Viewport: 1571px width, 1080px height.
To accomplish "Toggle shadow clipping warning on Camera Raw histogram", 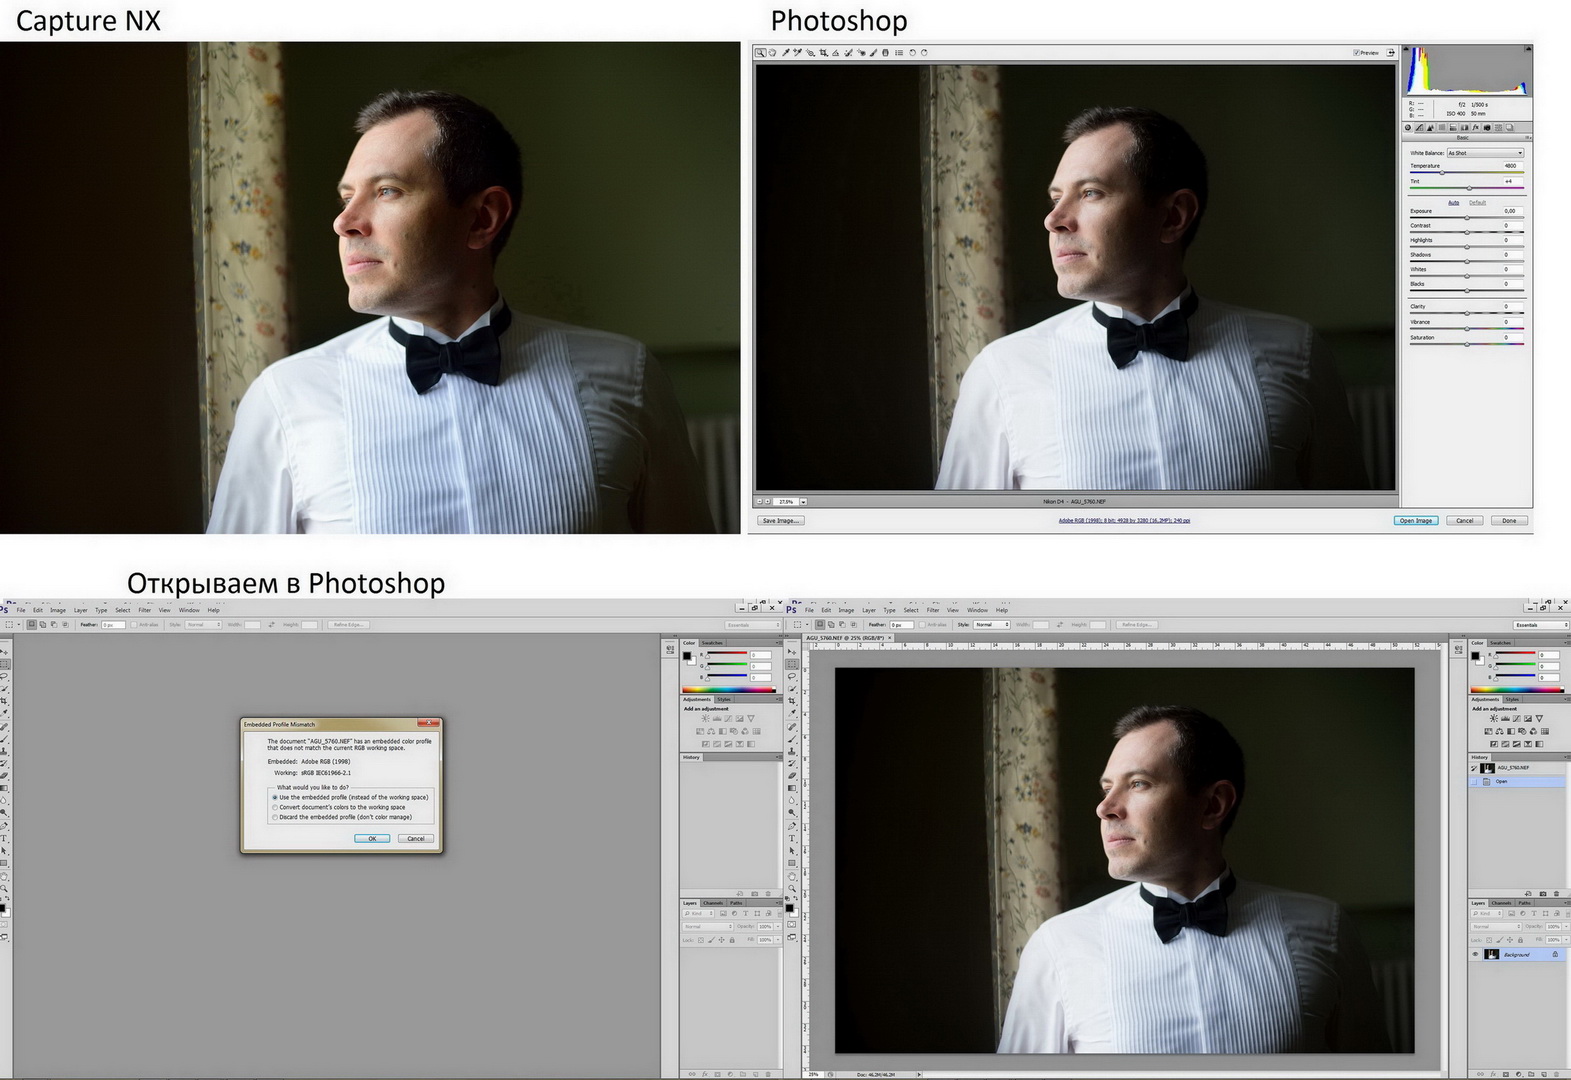I will click(x=1406, y=49).
